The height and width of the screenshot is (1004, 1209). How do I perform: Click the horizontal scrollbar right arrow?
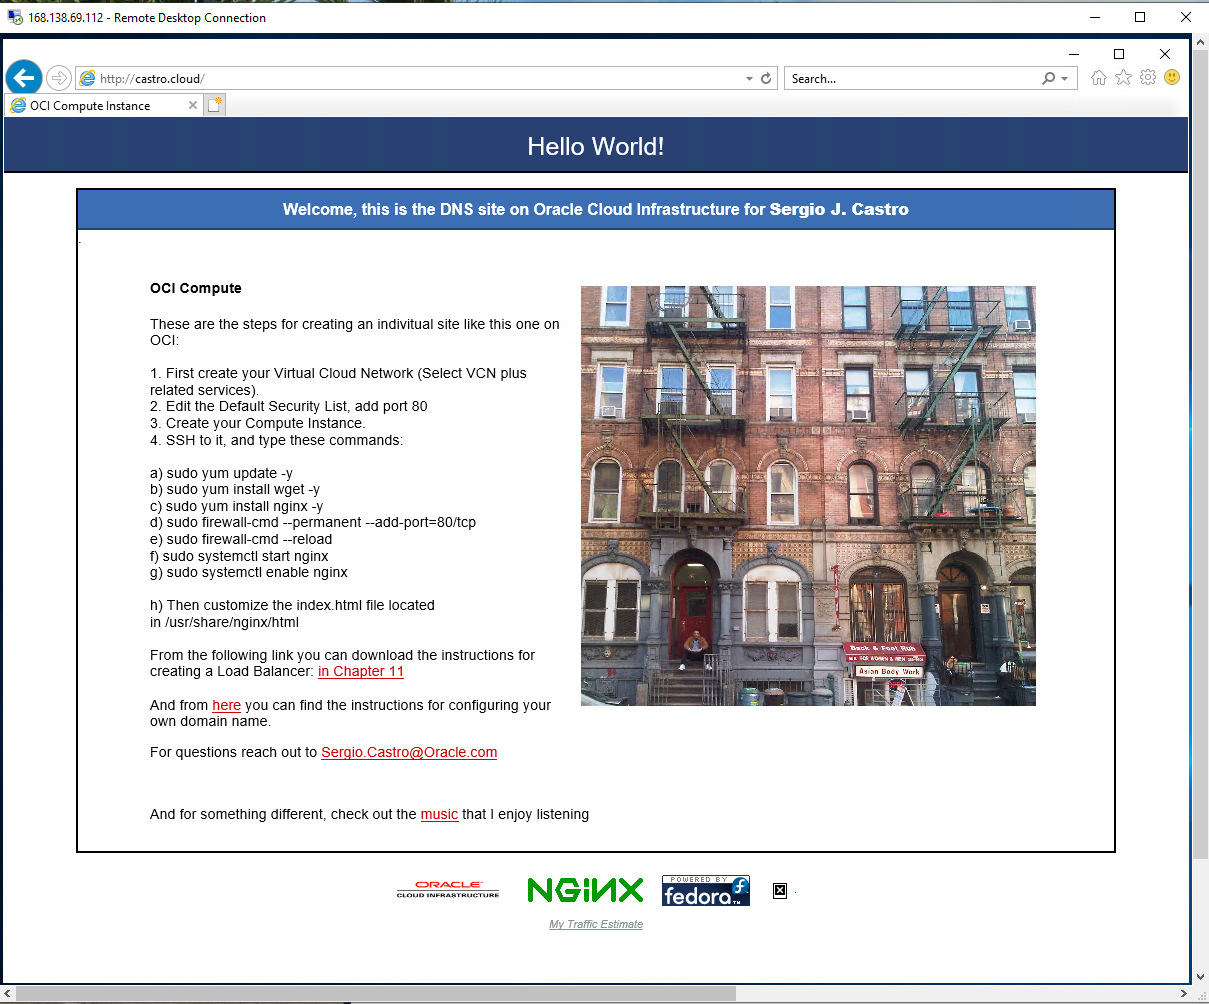click(1184, 993)
